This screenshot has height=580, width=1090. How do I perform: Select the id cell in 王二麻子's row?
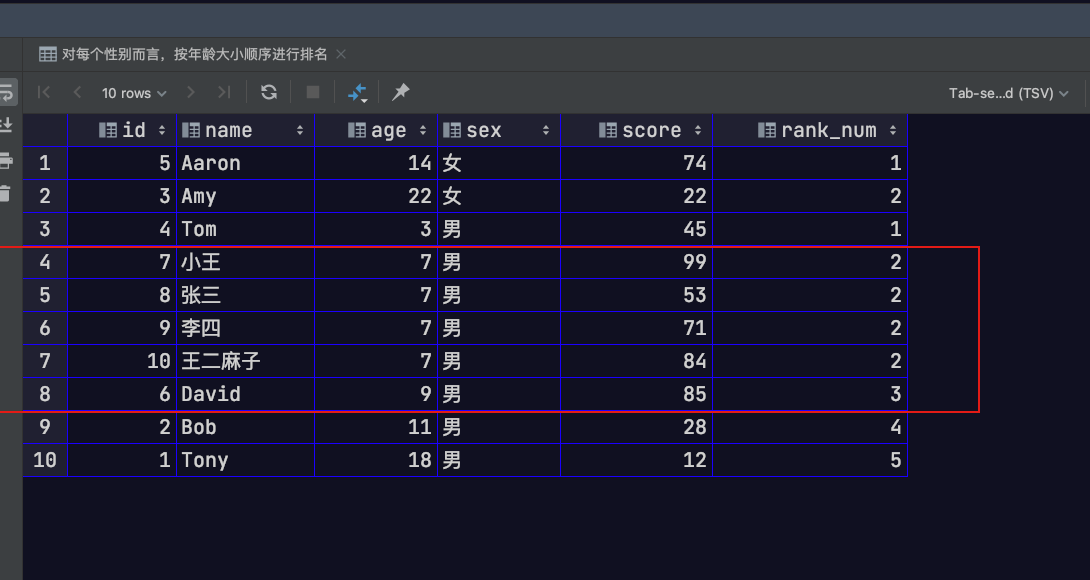122,361
